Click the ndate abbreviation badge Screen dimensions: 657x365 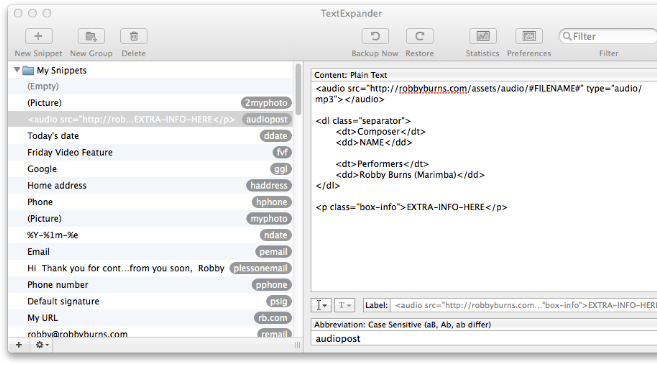point(276,235)
